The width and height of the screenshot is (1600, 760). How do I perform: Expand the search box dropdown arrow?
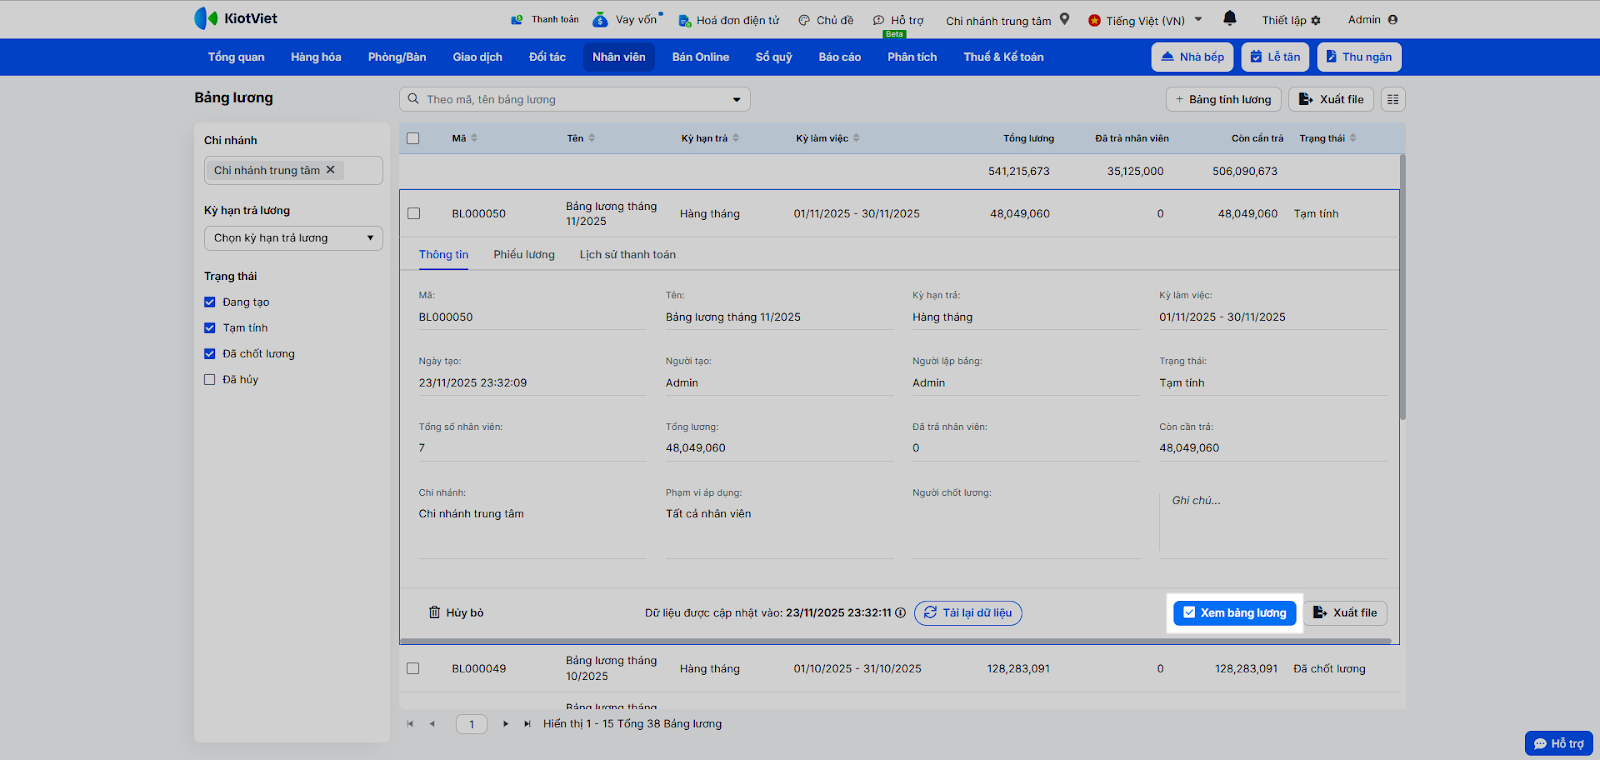click(x=737, y=100)
